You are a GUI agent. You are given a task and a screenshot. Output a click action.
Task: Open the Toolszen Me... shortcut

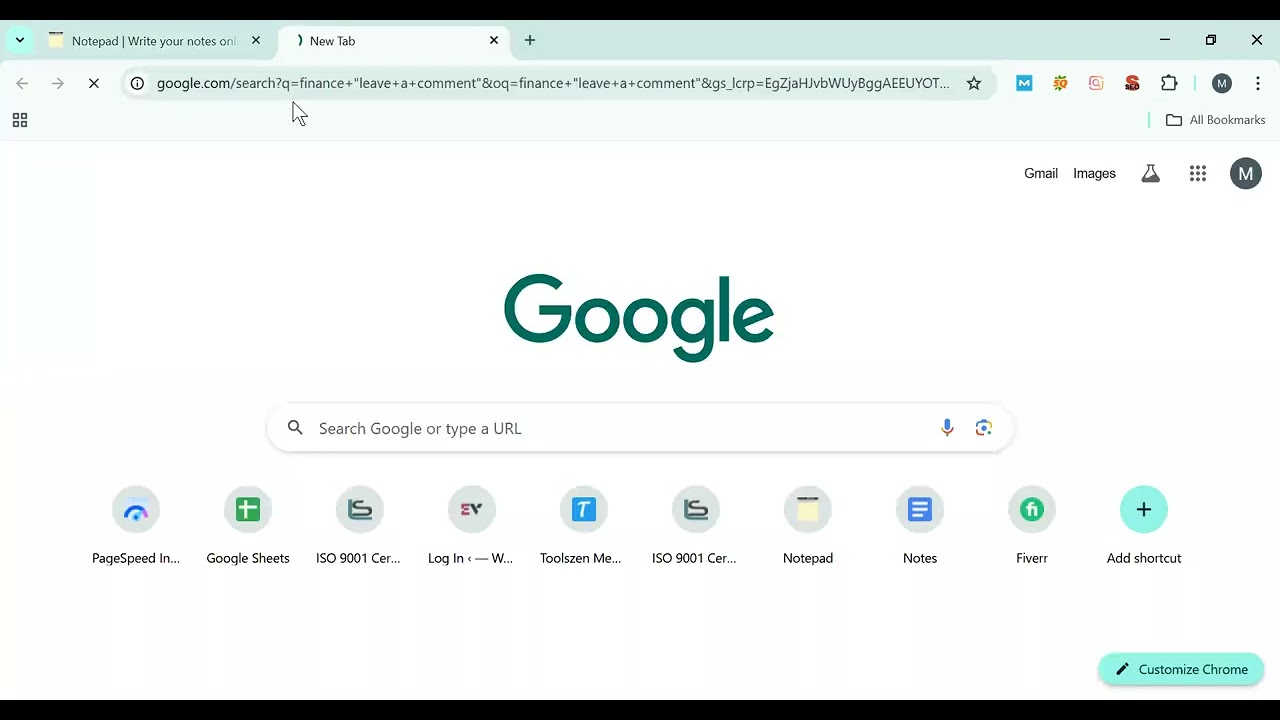pyautogui.click(x=584, y=527)
